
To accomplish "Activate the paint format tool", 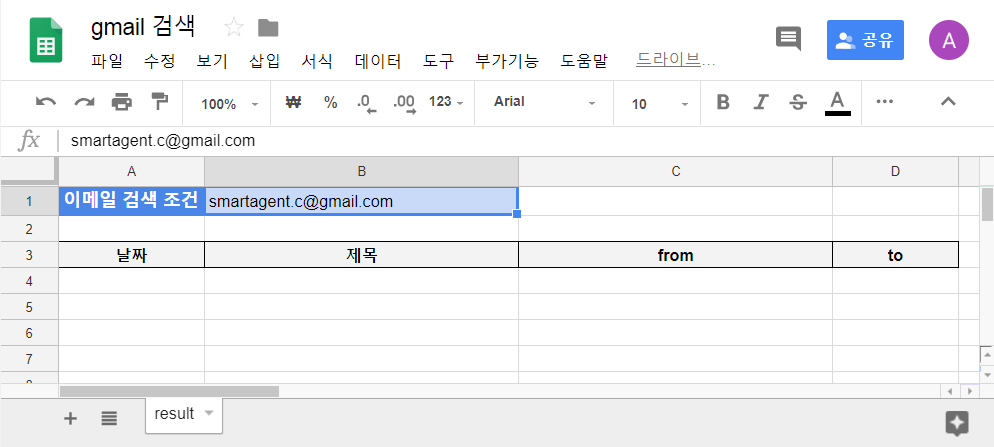I will (x=160, y=101).
